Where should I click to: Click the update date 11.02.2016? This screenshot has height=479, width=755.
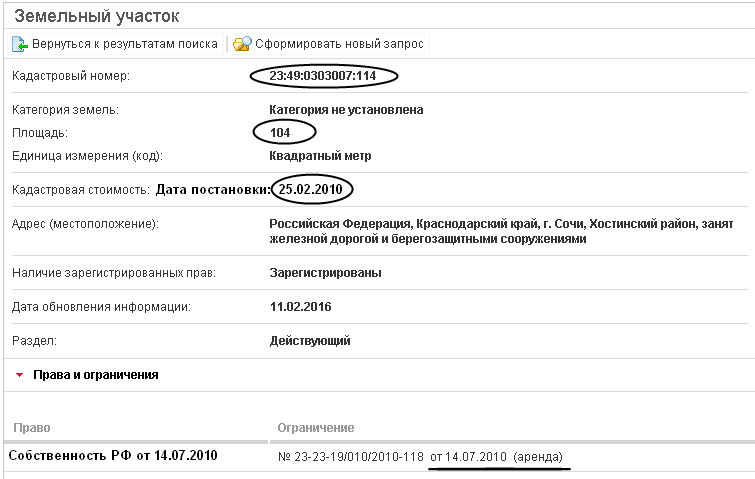click(300, 306)
